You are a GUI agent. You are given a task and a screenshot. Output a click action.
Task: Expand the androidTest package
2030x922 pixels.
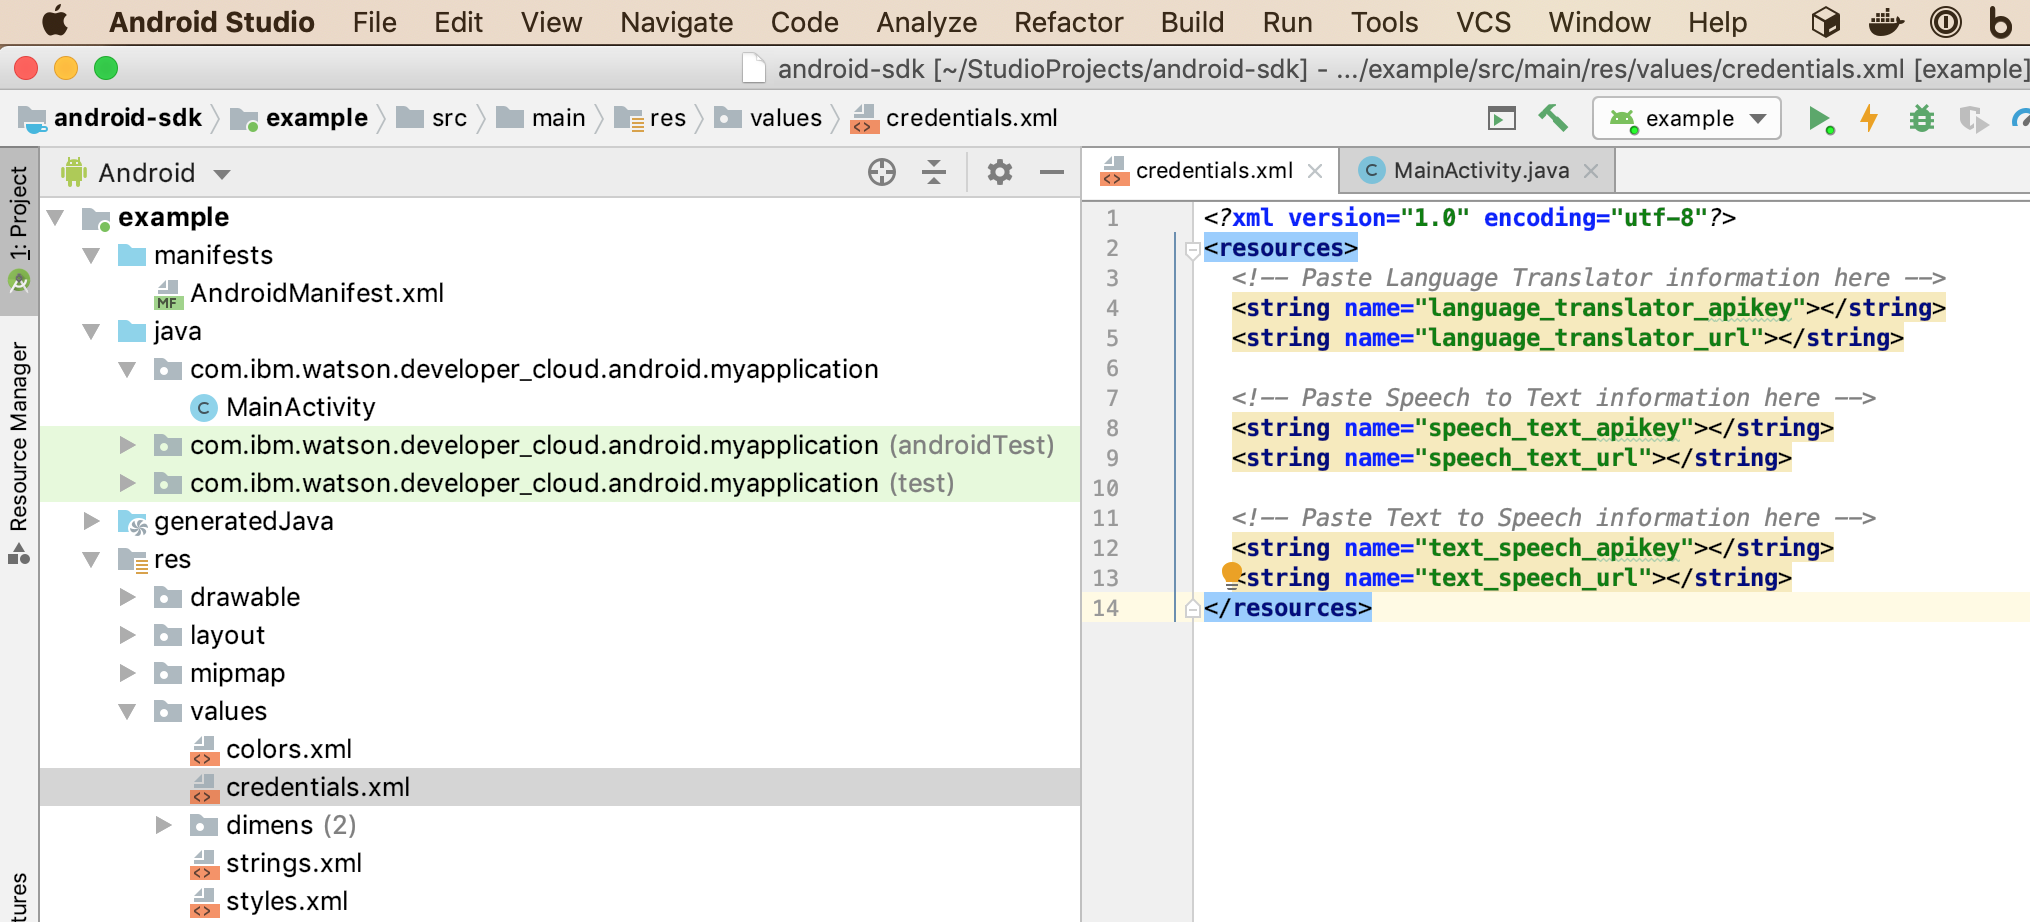point(128,445)
